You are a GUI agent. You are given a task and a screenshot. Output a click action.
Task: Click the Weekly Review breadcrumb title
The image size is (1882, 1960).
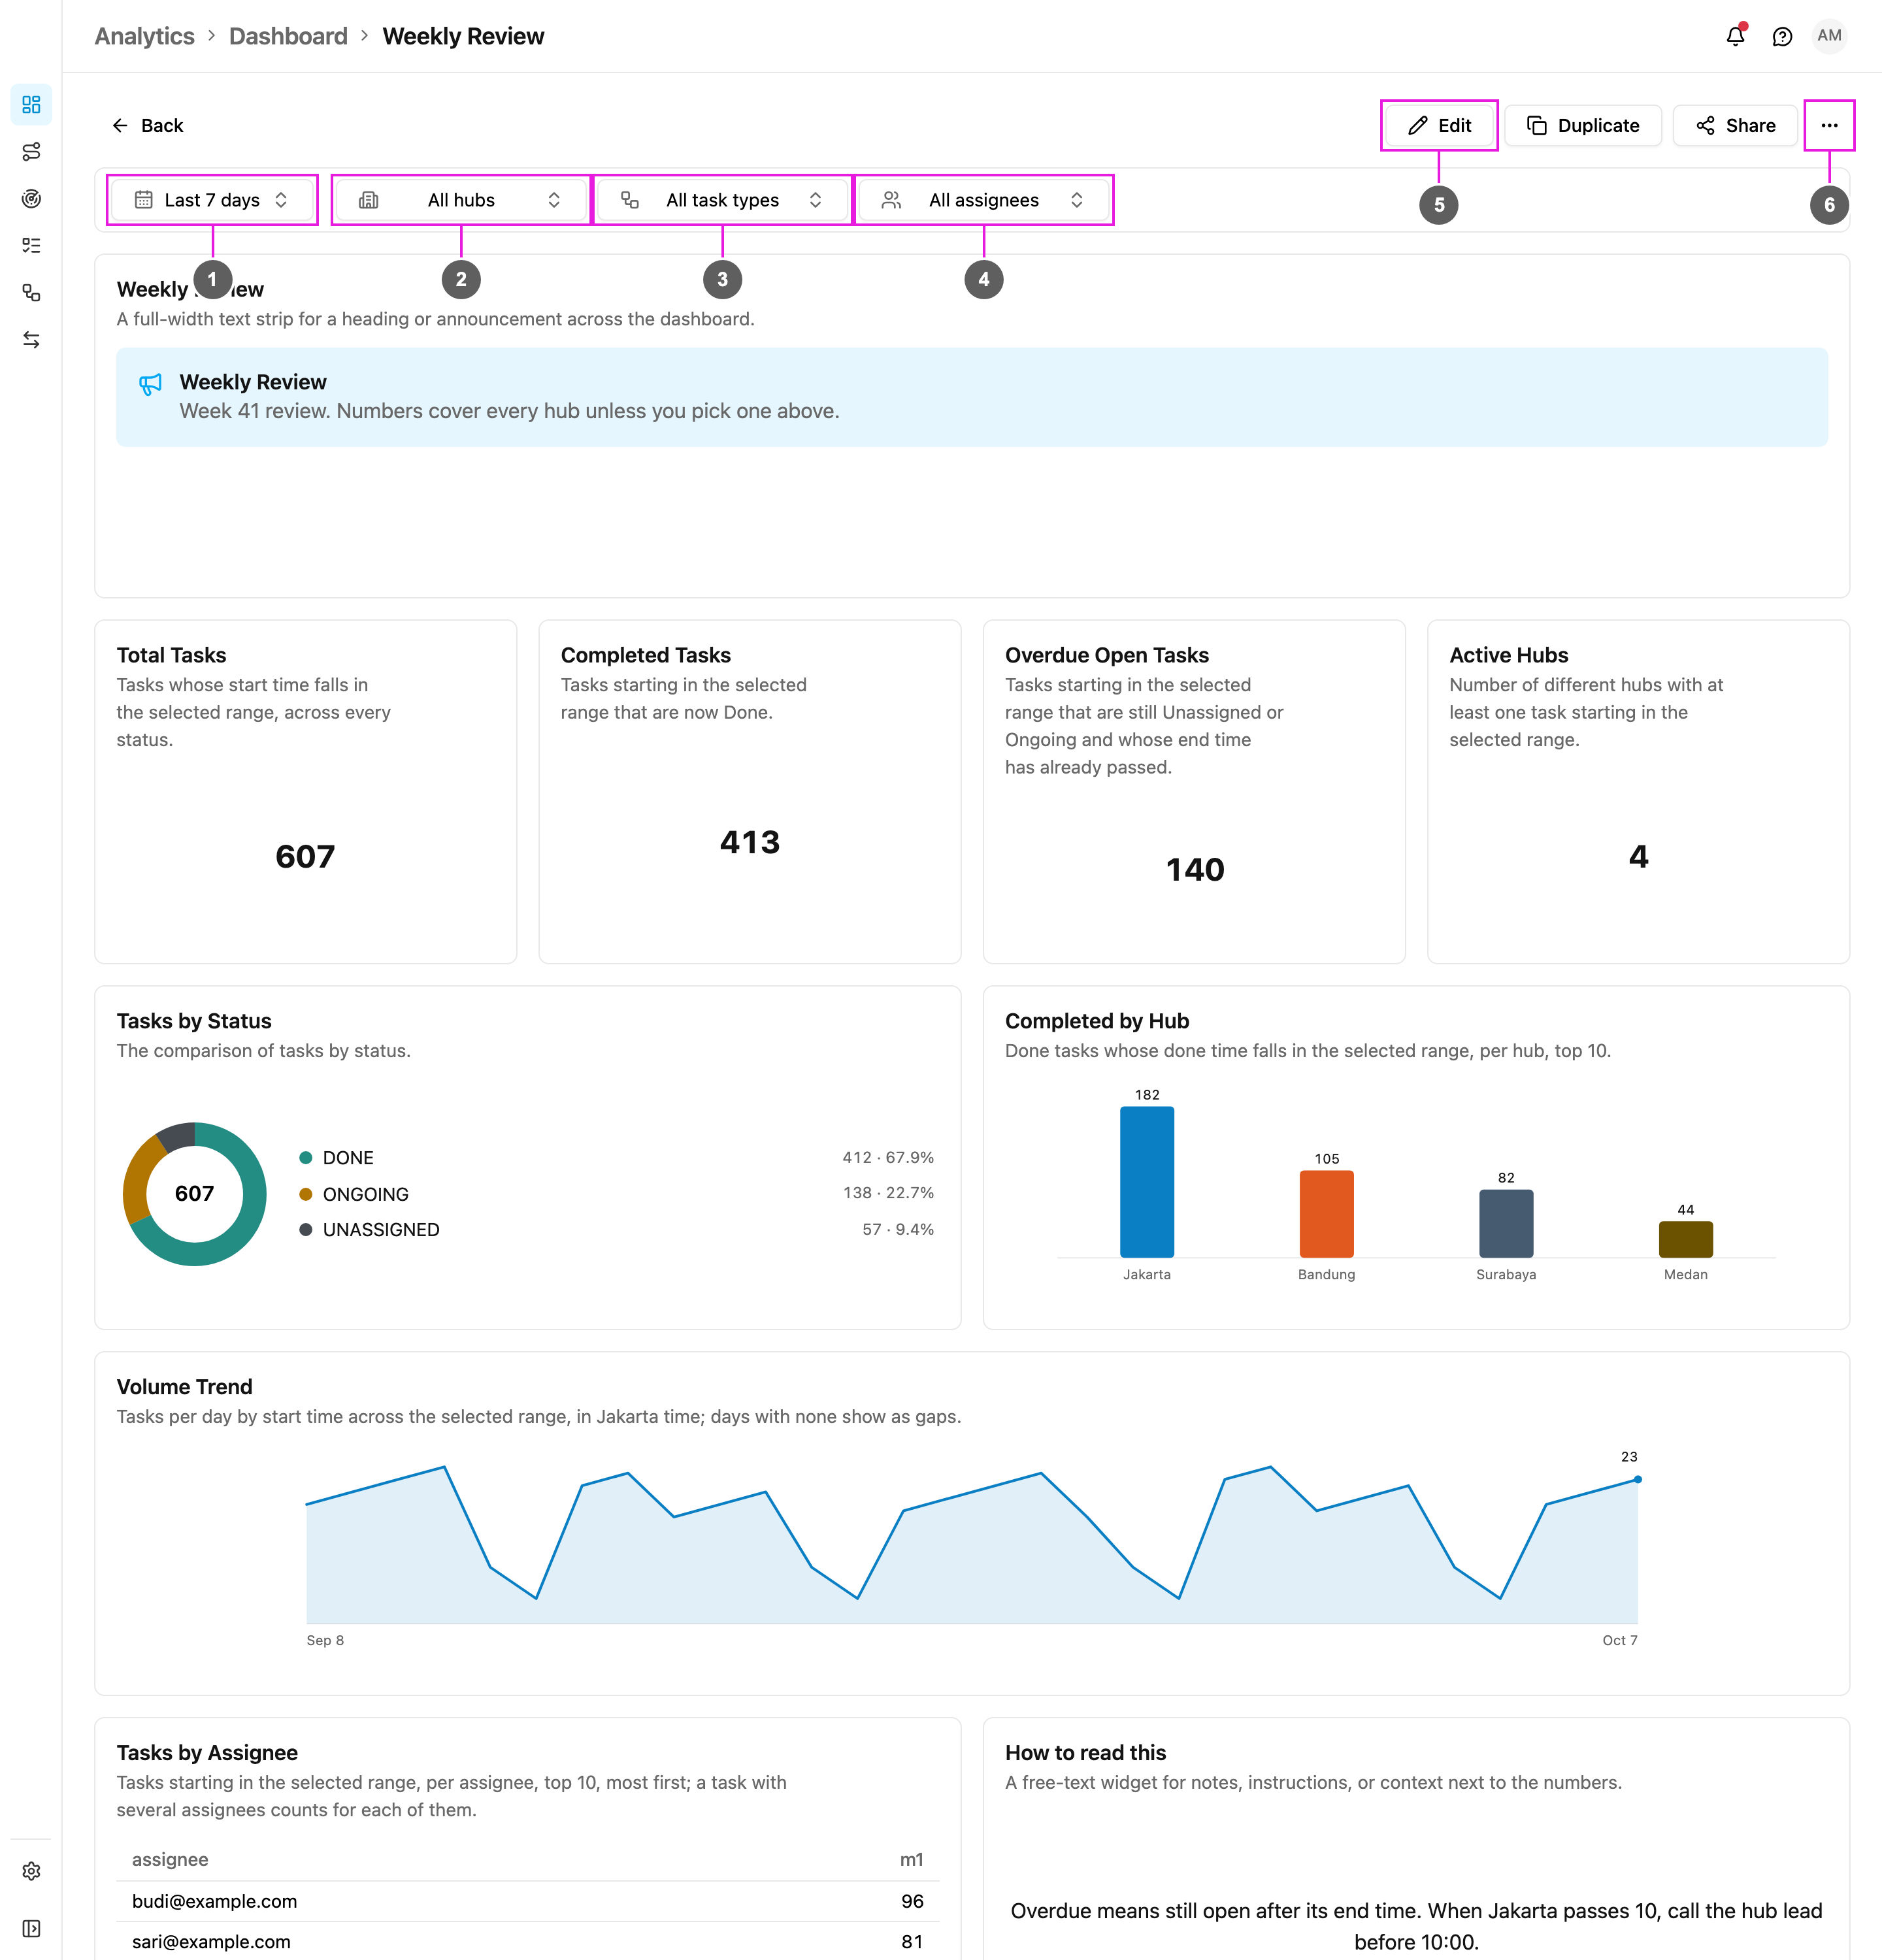(x=463, y=36)
